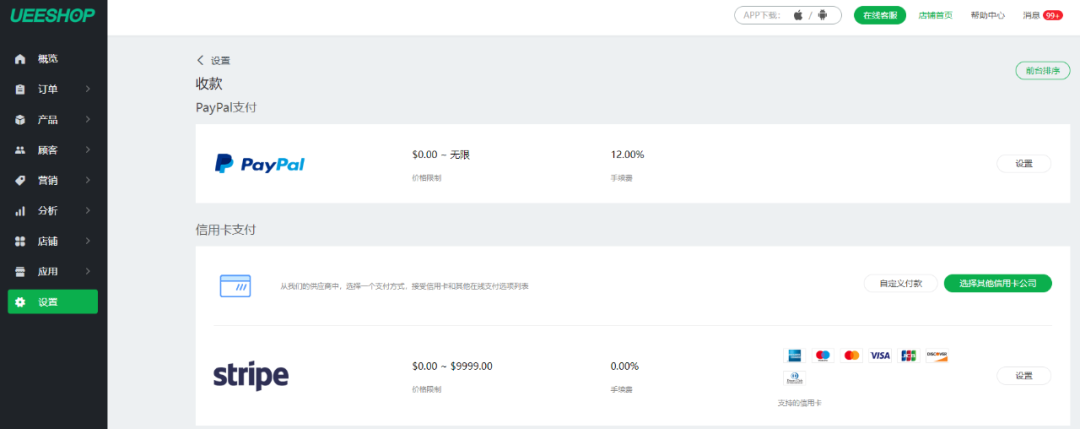Viewport: 1080px width, 429px height.
Task: Click the 订单 clipboard icon
Action: pyautogui.click(x=20, y=90)
